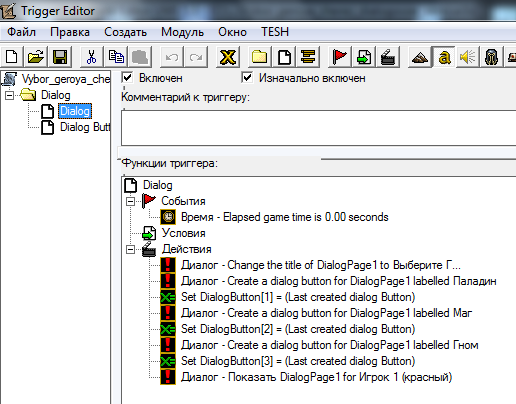Click the Redo arrow icon
This screenshot has height=404, width=516.
(x=196, y=57)
